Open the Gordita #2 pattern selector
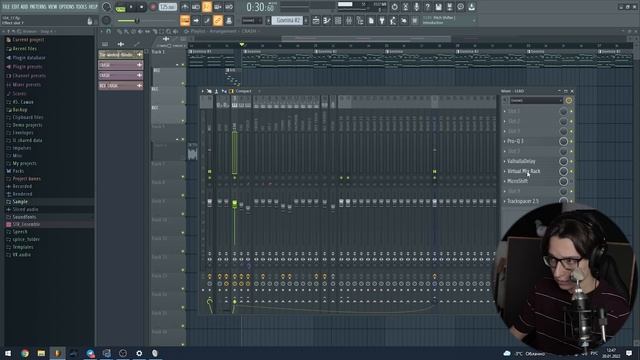 (x=288, y=20)
